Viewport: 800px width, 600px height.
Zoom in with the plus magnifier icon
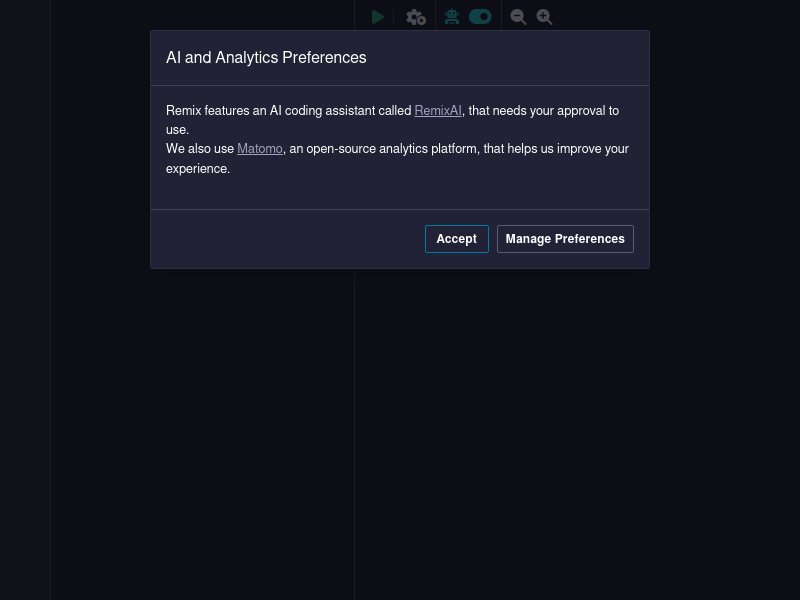(x=544, y=17)
